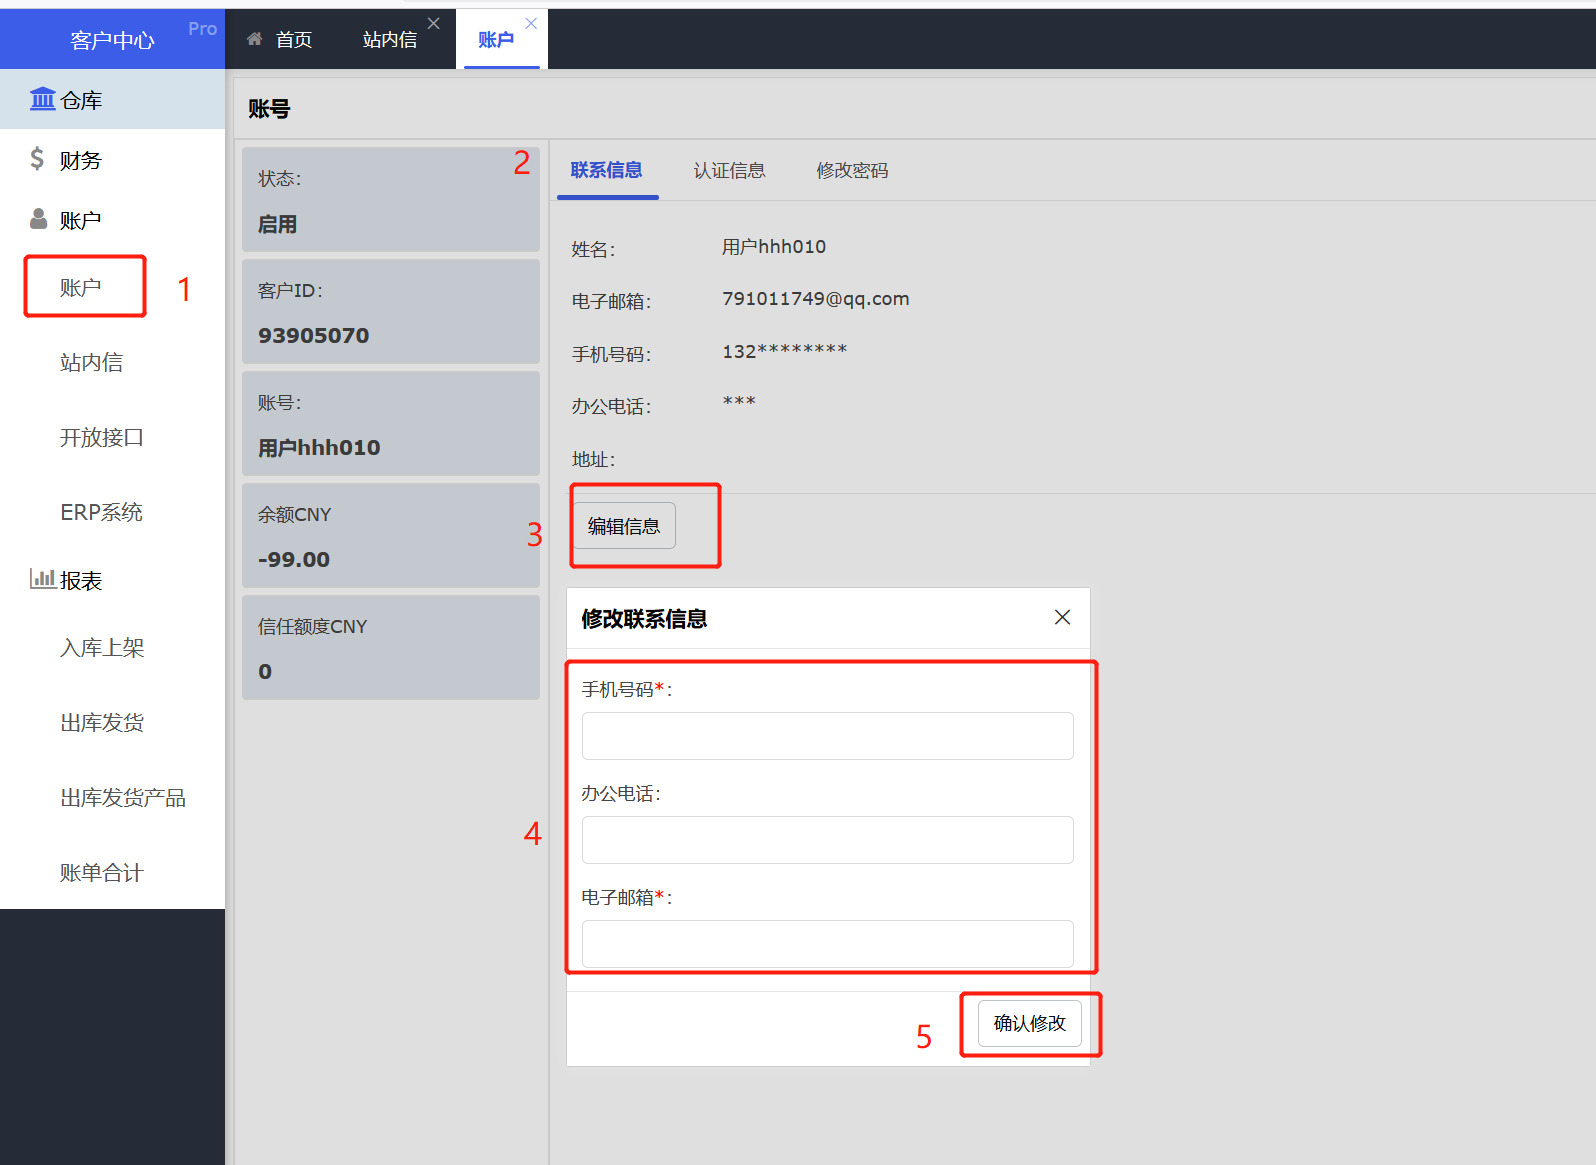The image size is (1596, 1165).
Task: Close the 修改联系信息 dialog
Action: [x=1062, y=618]
